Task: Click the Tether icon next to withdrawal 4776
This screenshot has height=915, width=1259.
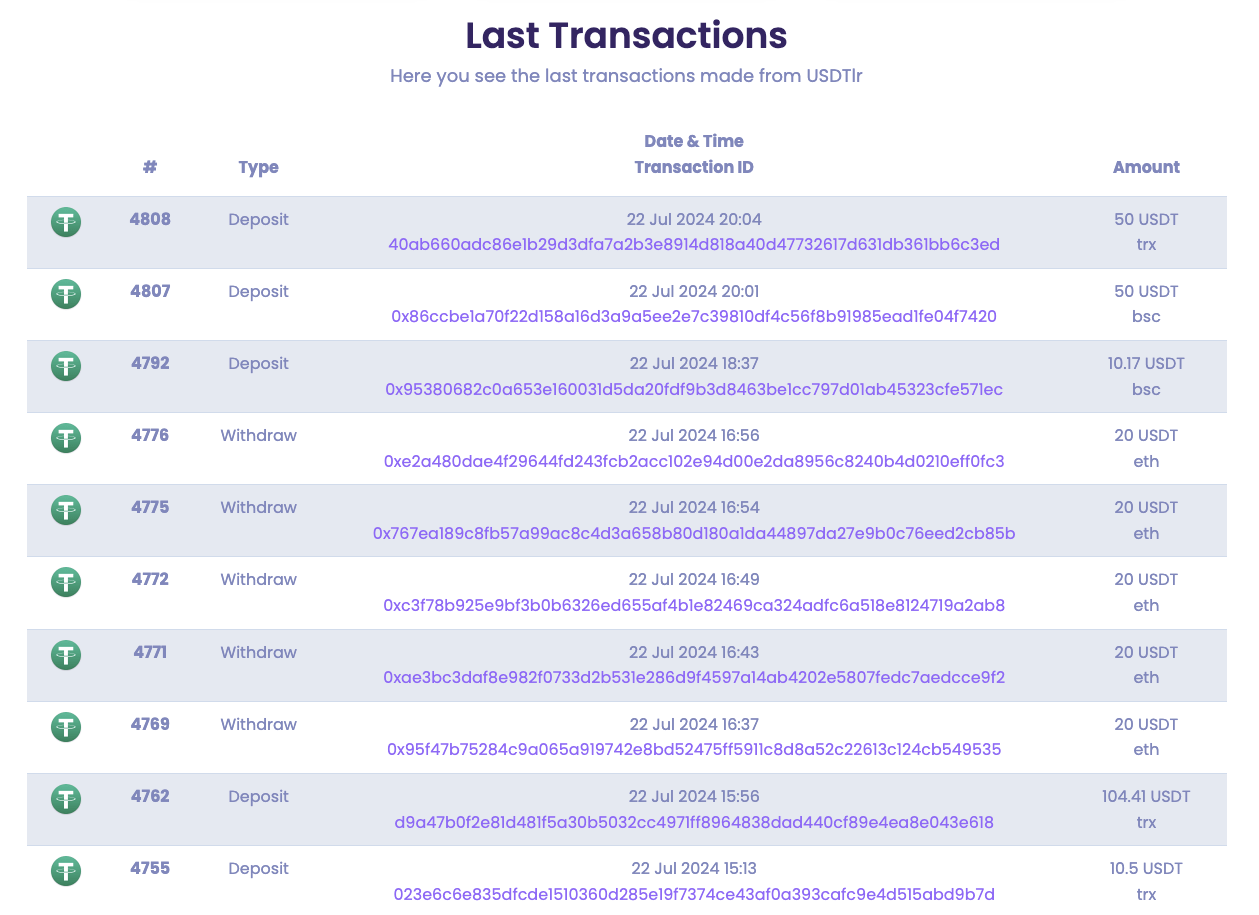Action: (66, 438)
